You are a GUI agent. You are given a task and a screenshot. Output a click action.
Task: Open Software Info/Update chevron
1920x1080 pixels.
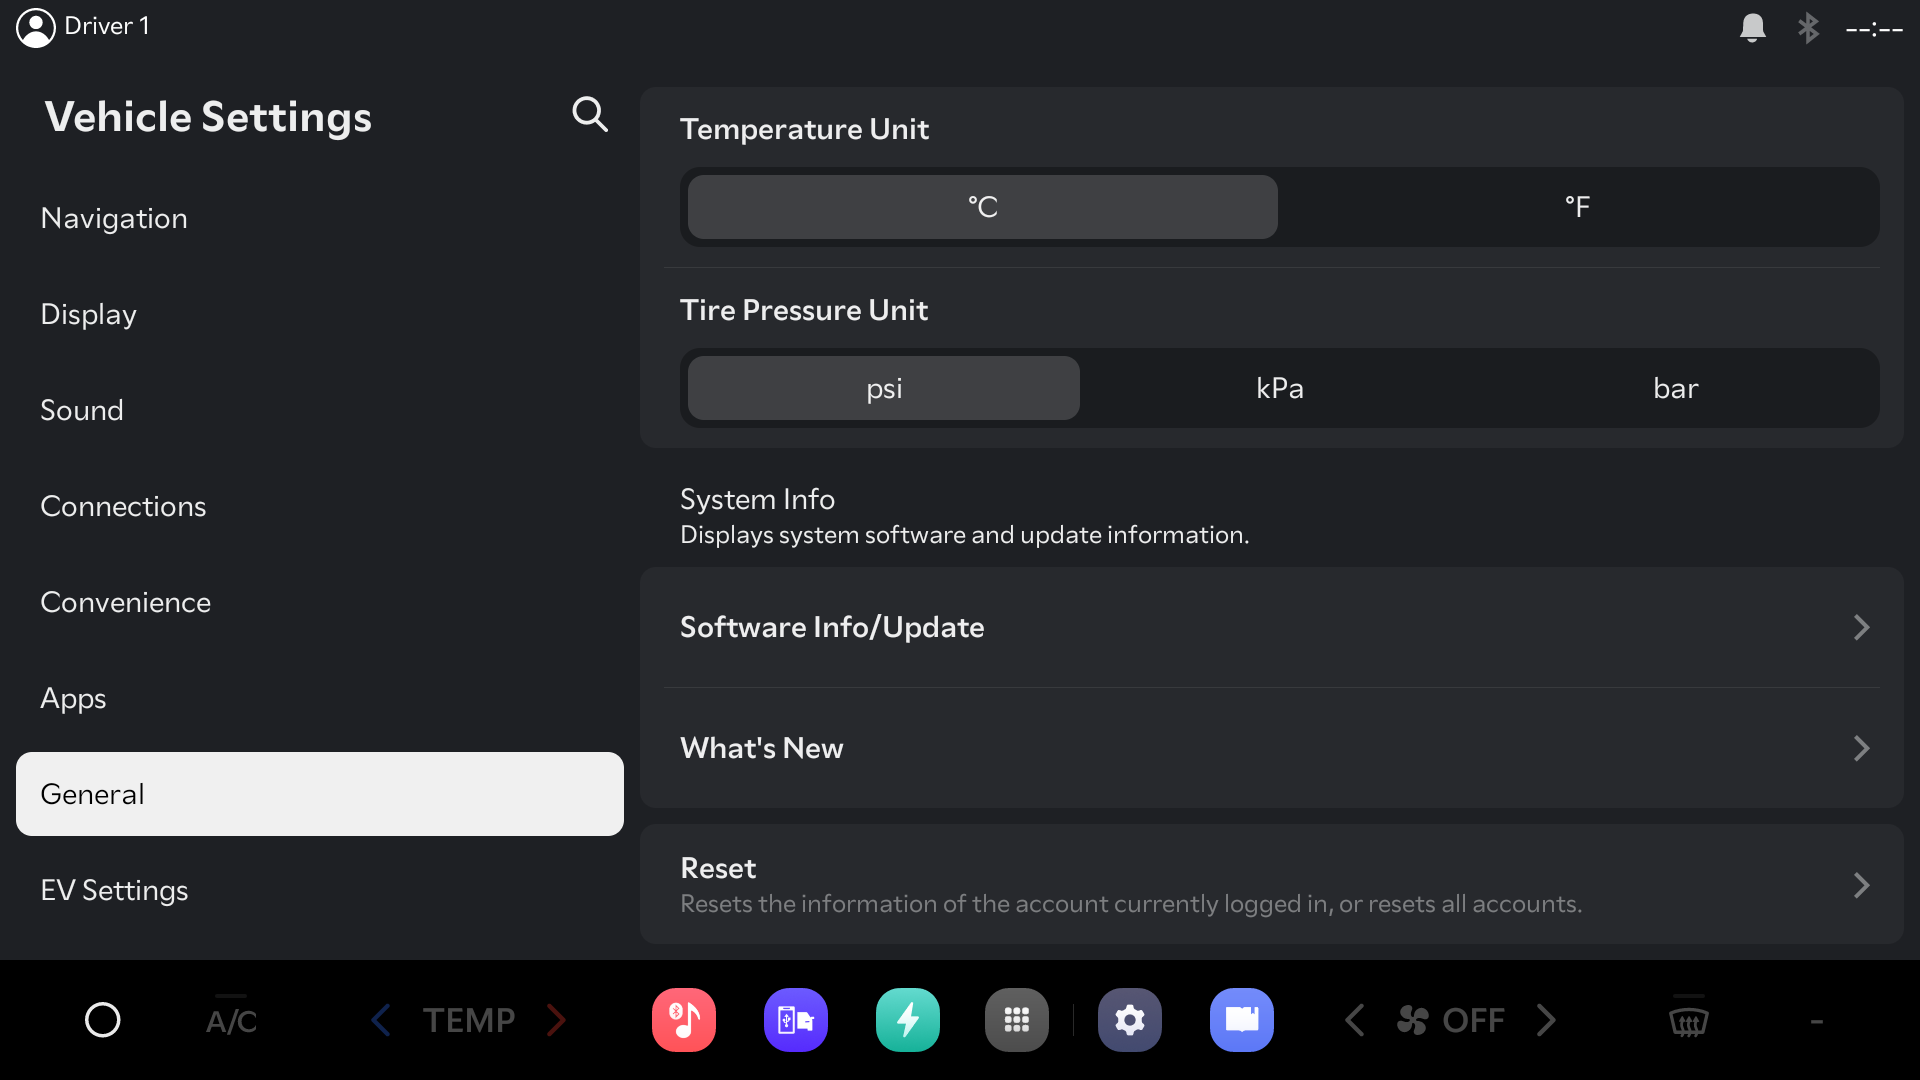click(1860, 627)
